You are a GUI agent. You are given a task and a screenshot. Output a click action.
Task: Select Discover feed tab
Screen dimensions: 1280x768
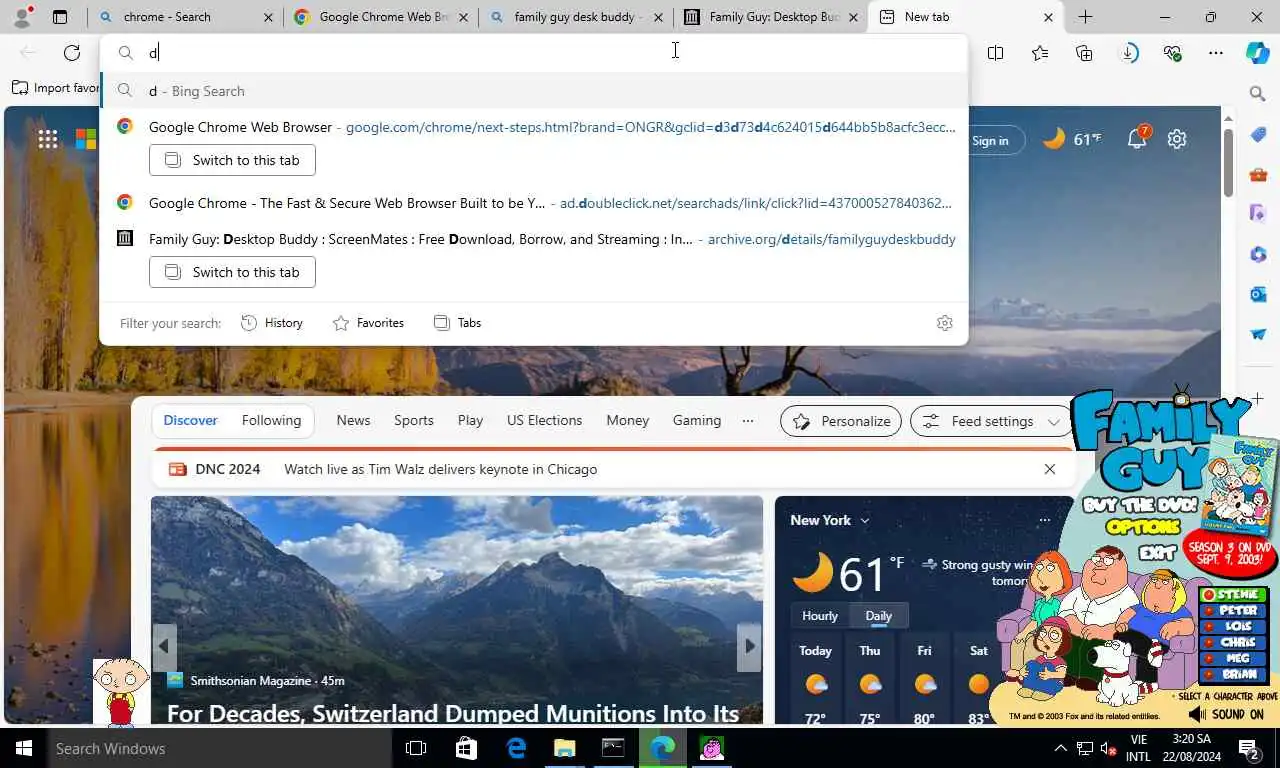190,420
